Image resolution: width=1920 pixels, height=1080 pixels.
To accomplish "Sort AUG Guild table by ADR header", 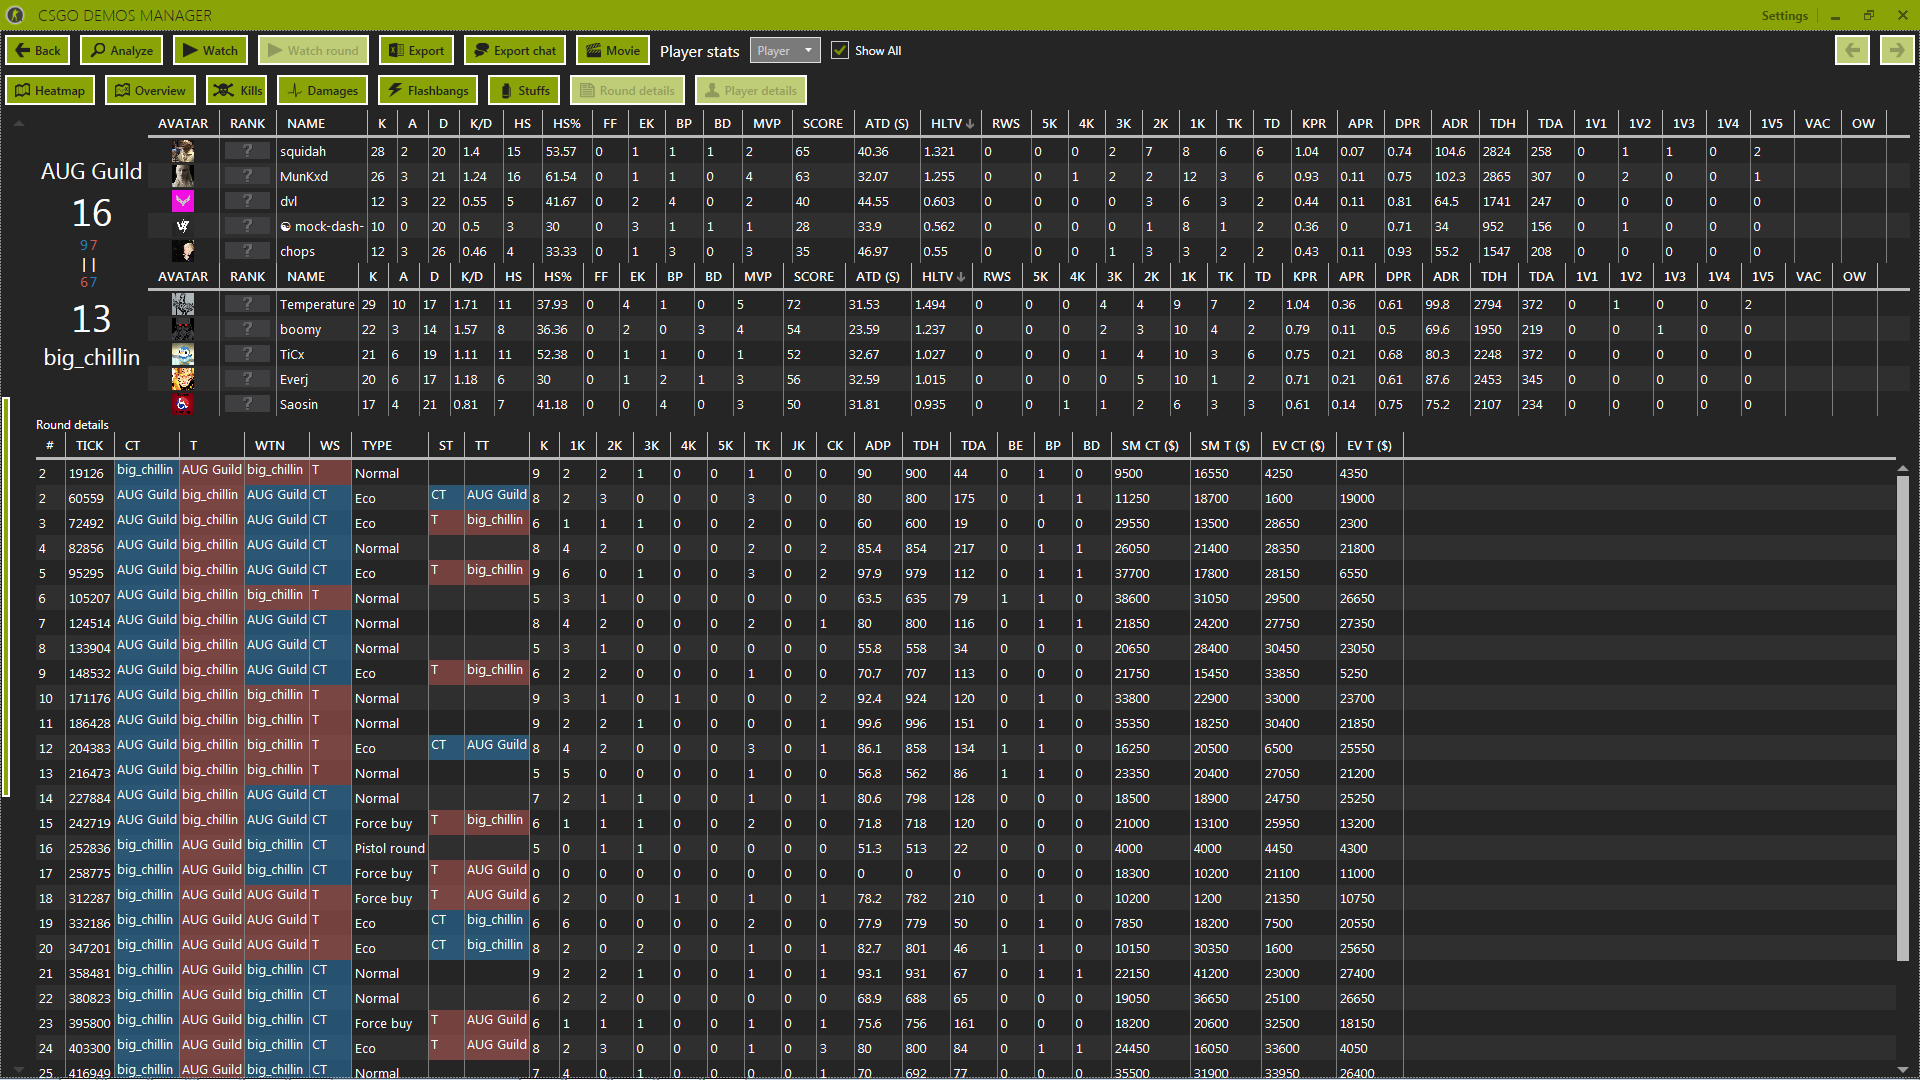I will (1455, 123).
